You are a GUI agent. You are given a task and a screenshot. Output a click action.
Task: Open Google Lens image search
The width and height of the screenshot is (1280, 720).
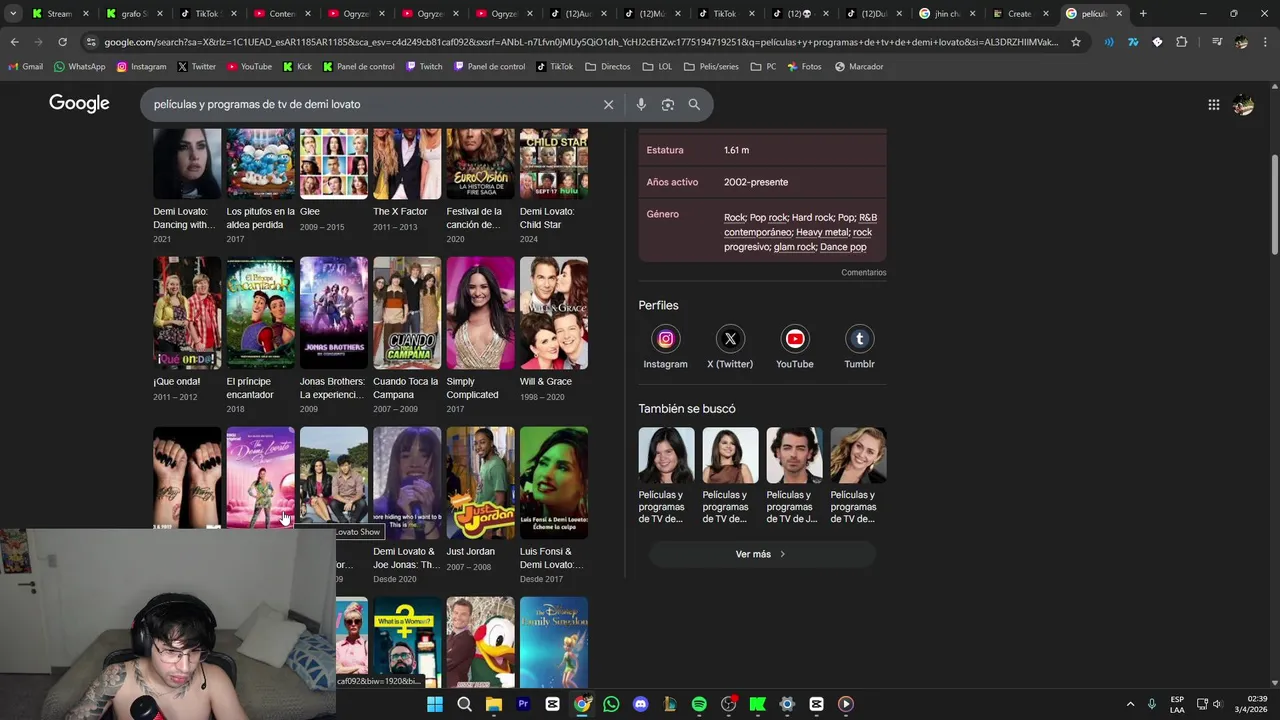667,104
